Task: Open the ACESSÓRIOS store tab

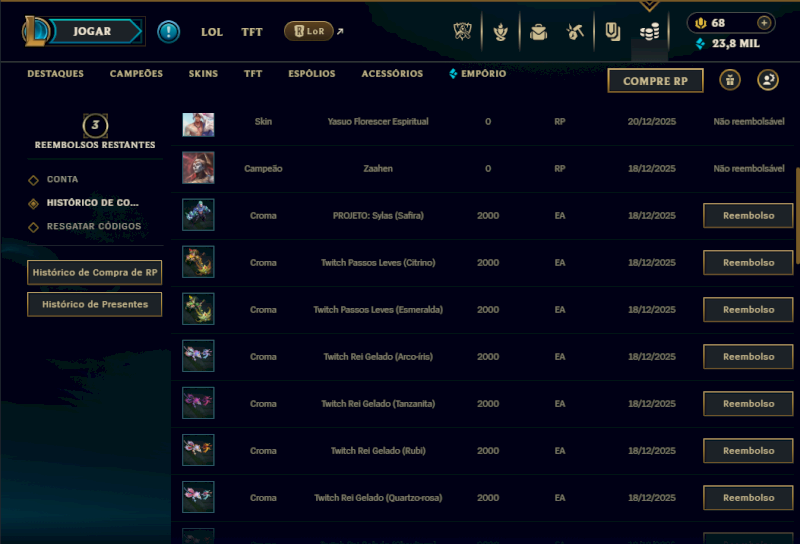Action: tap(392, 73)
